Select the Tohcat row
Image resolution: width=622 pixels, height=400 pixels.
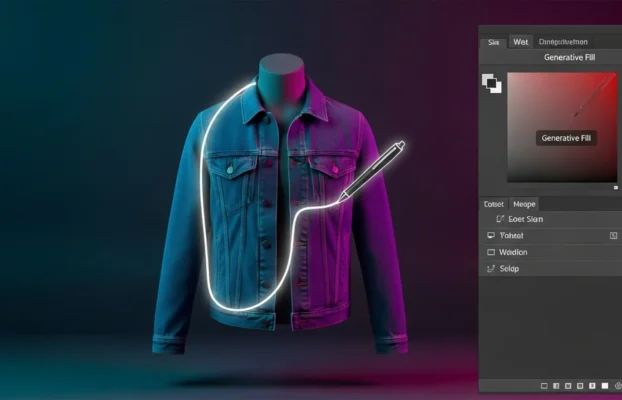(x=551, y=236)
